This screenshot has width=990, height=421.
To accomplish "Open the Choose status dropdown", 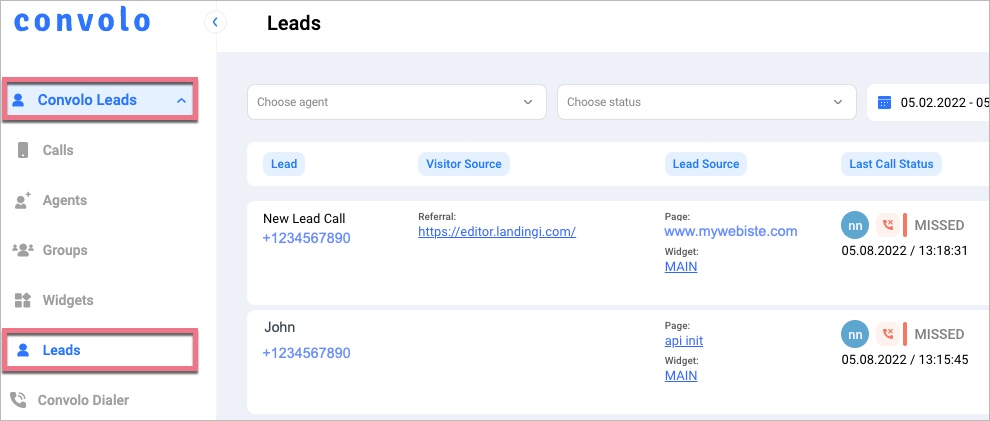I will click(706, 102).
